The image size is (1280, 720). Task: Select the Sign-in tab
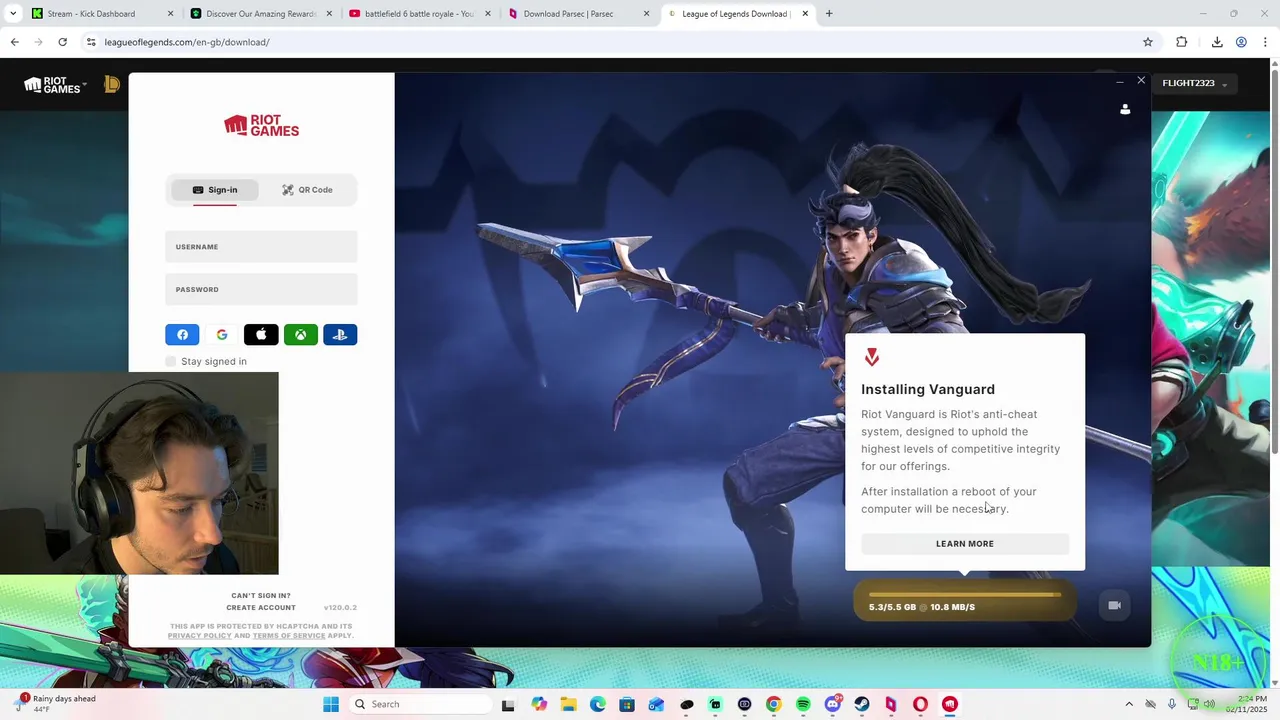215,190
